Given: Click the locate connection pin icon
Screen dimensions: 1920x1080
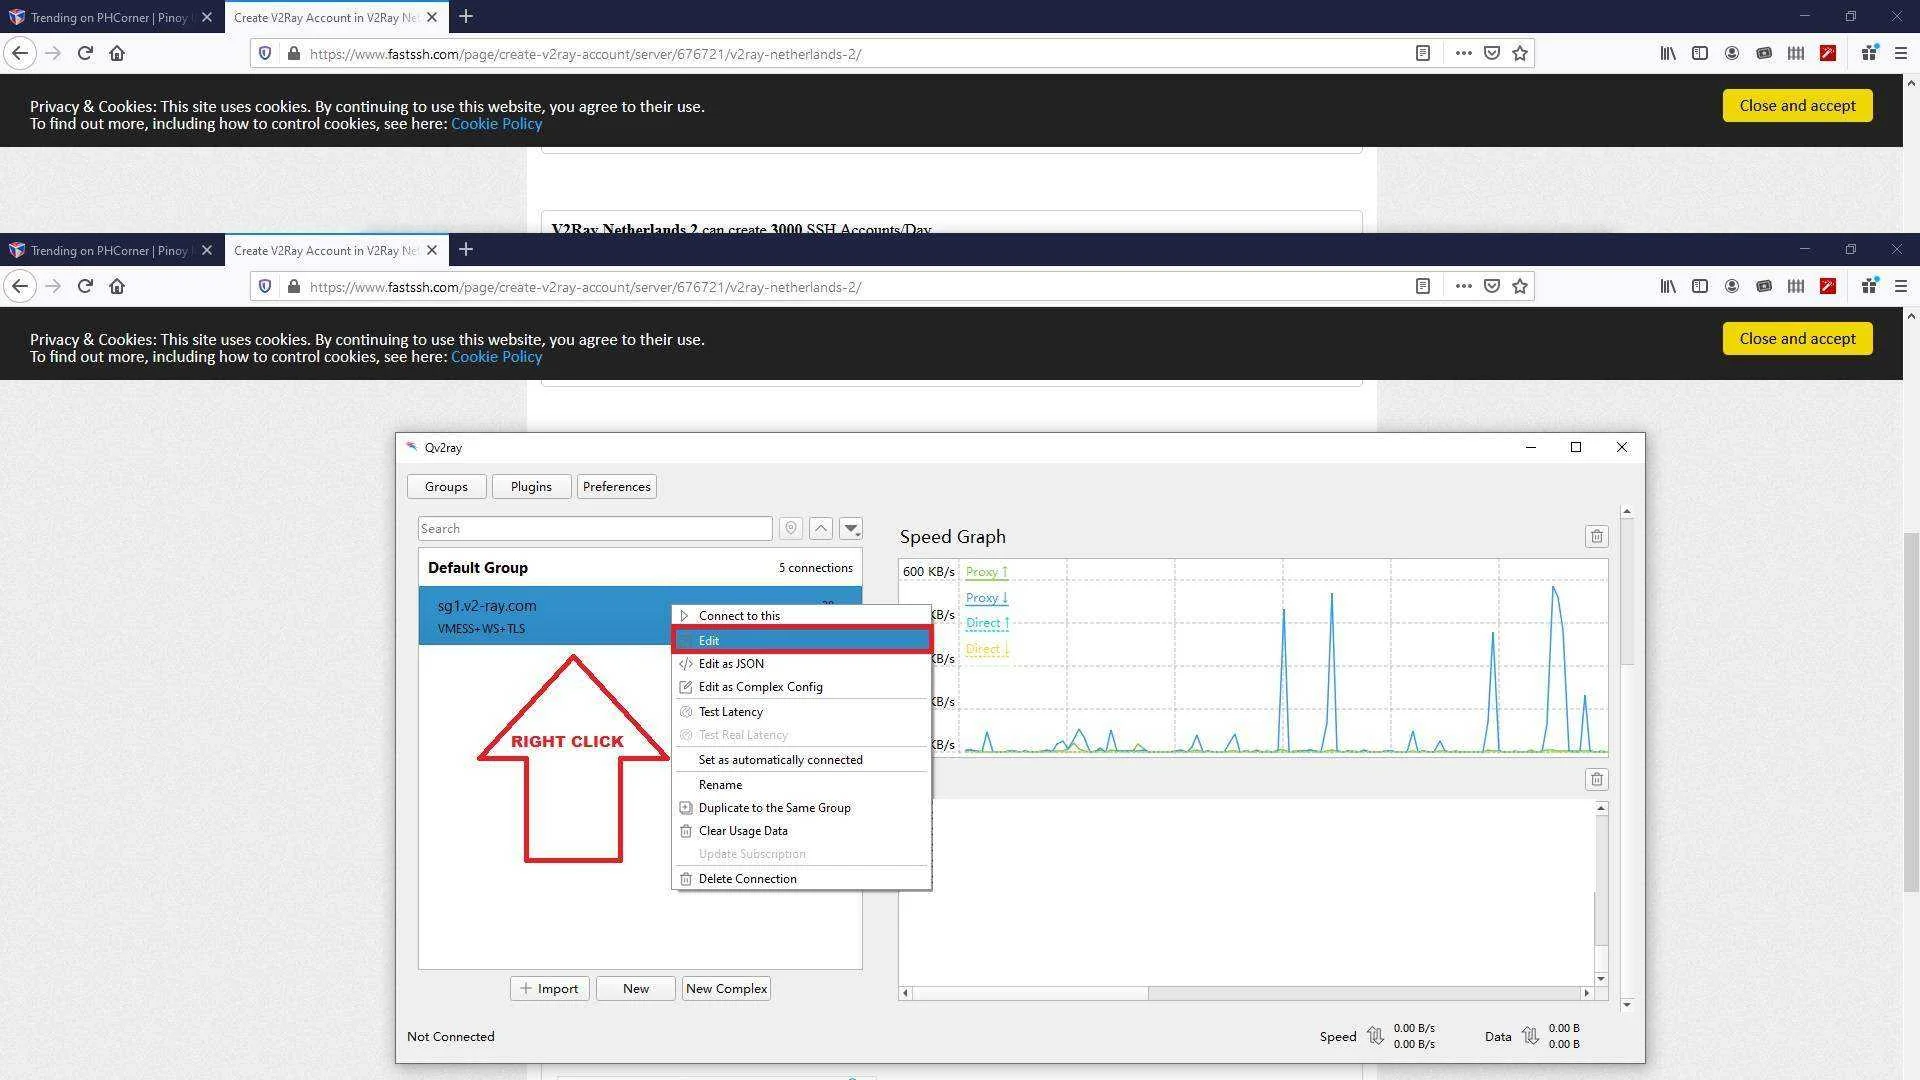Looking at the screenshot, I should coord(790,529).
